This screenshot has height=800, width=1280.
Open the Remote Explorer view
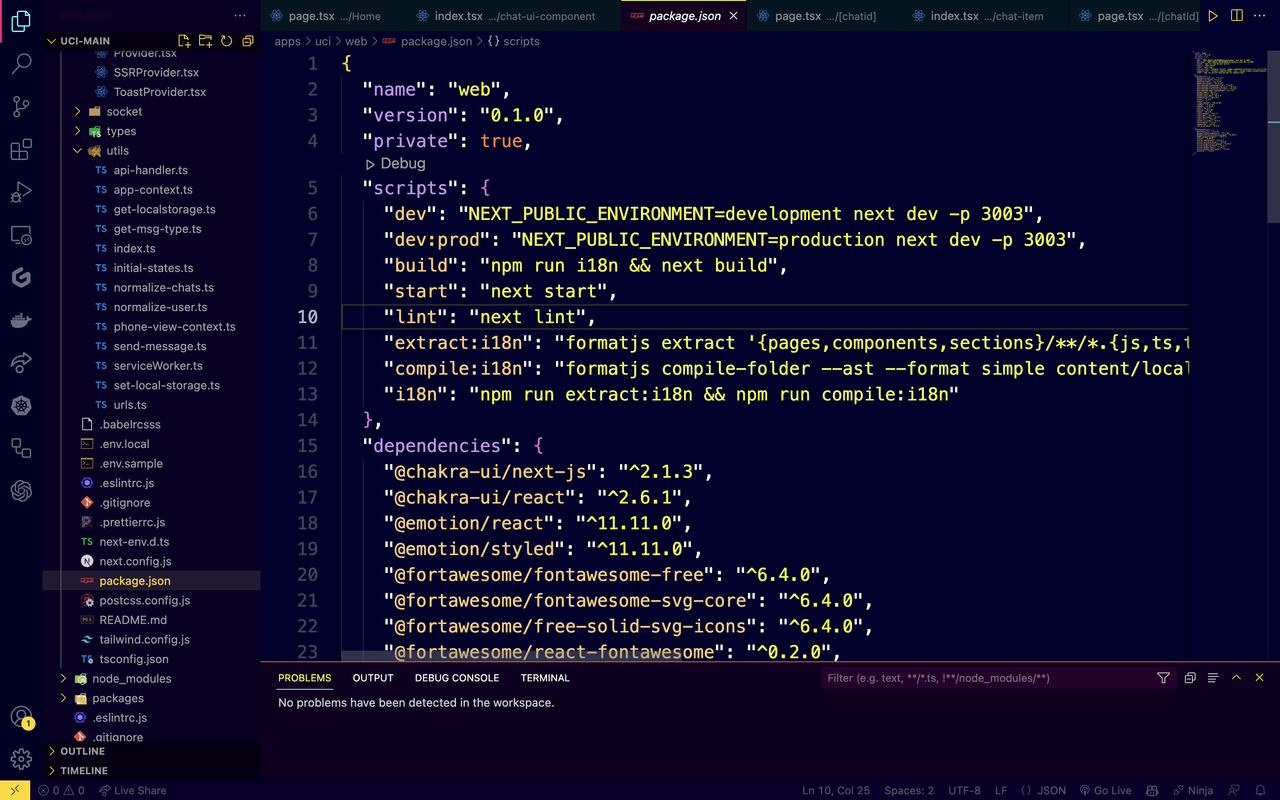[21, 236]
